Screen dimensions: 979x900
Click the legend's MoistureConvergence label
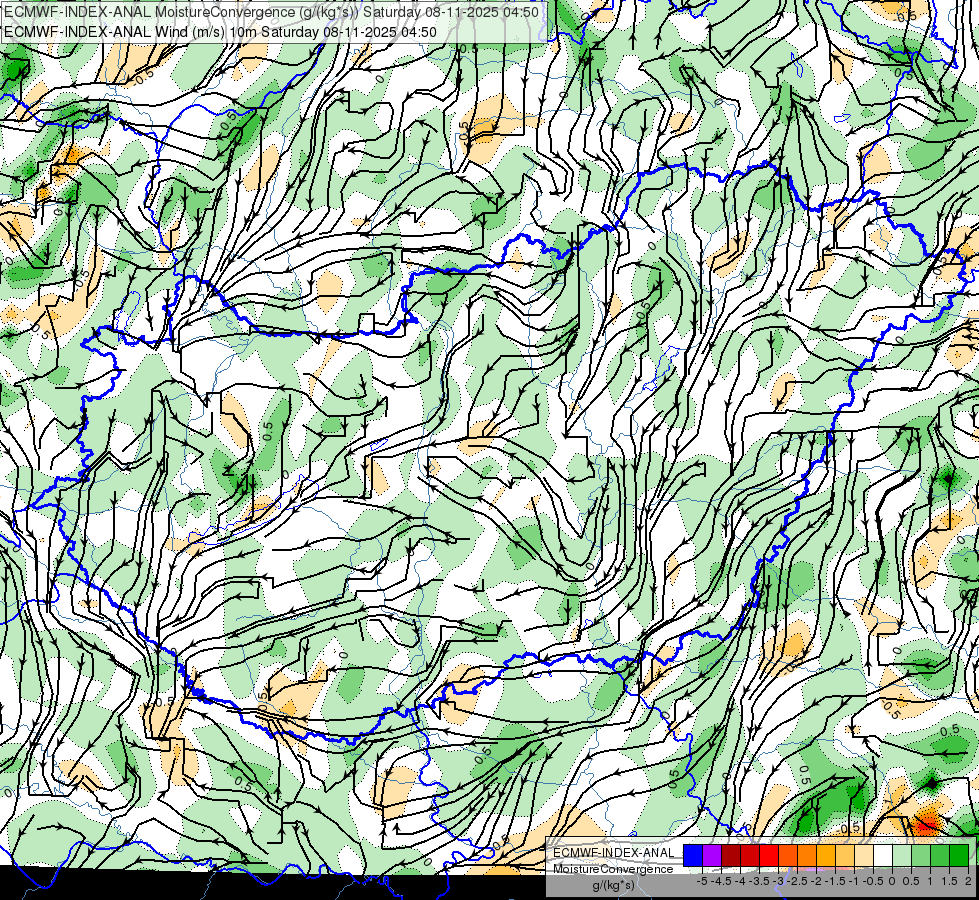(613, 869)
